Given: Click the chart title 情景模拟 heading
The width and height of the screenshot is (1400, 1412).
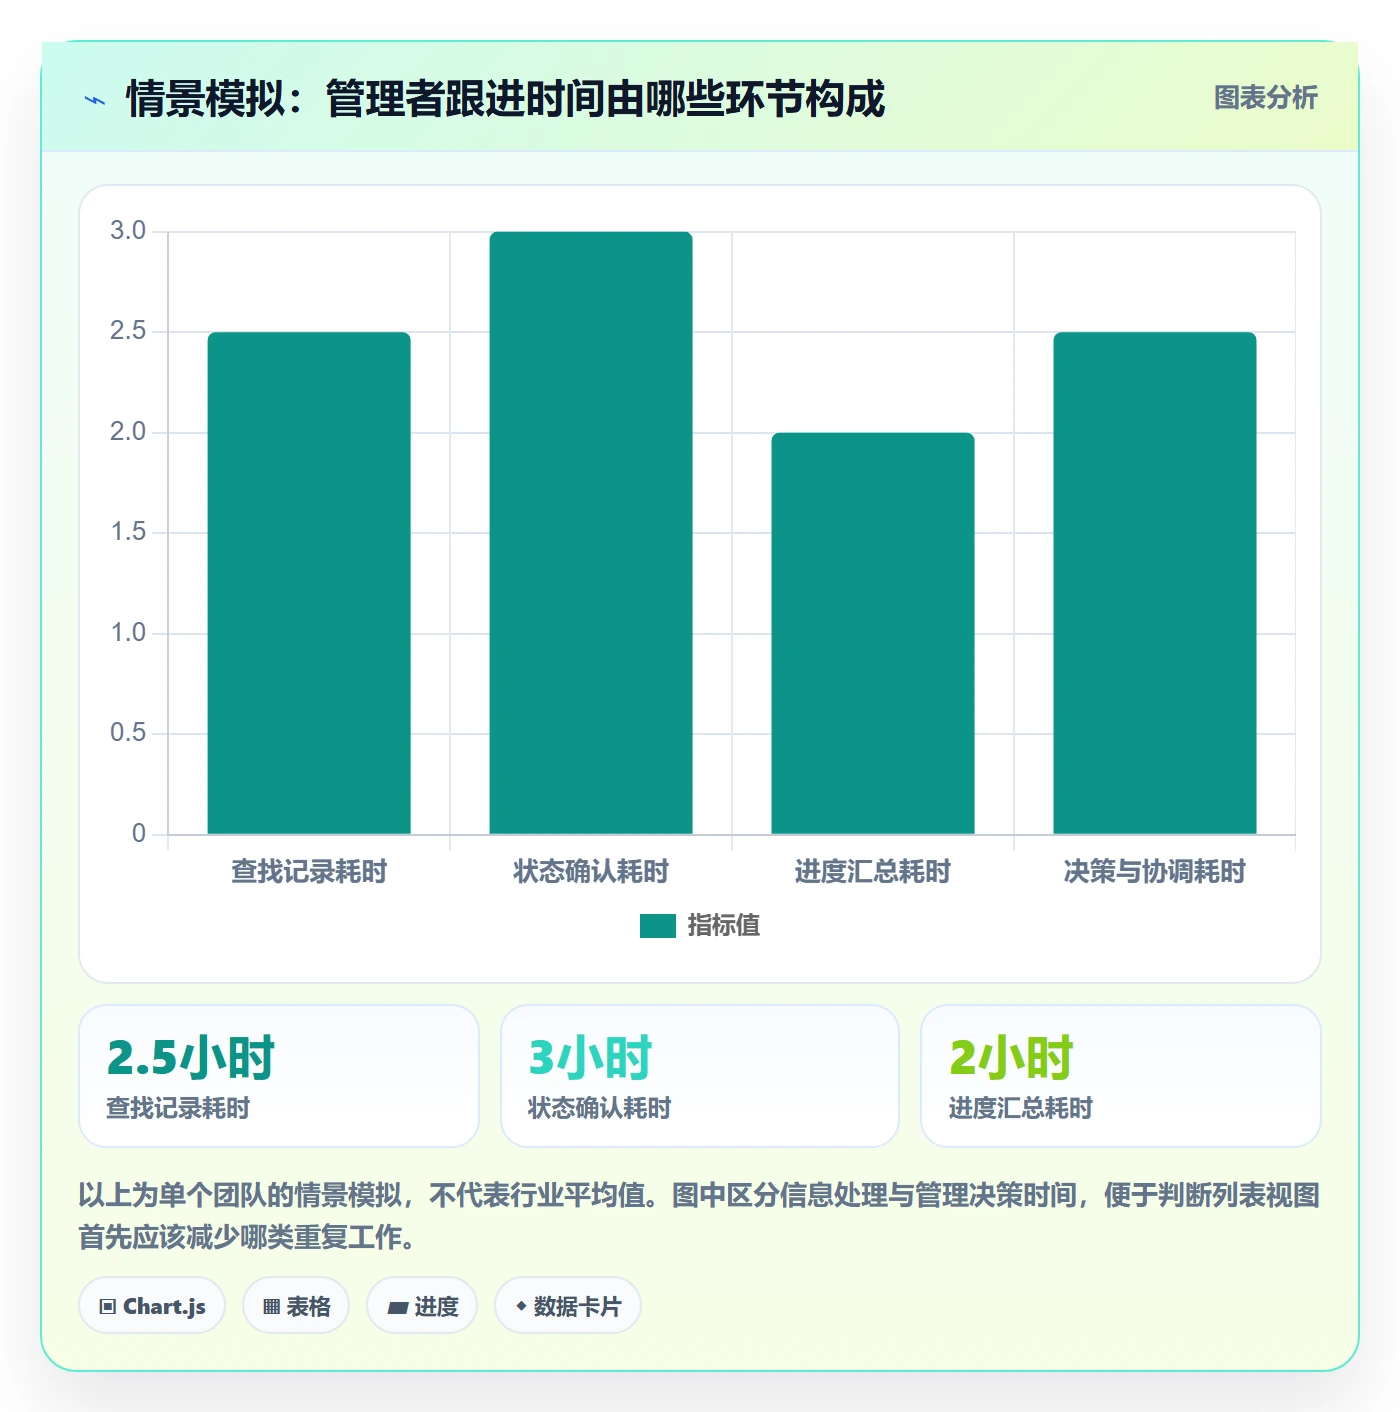Looking at the screenshot, I should 505,99.
